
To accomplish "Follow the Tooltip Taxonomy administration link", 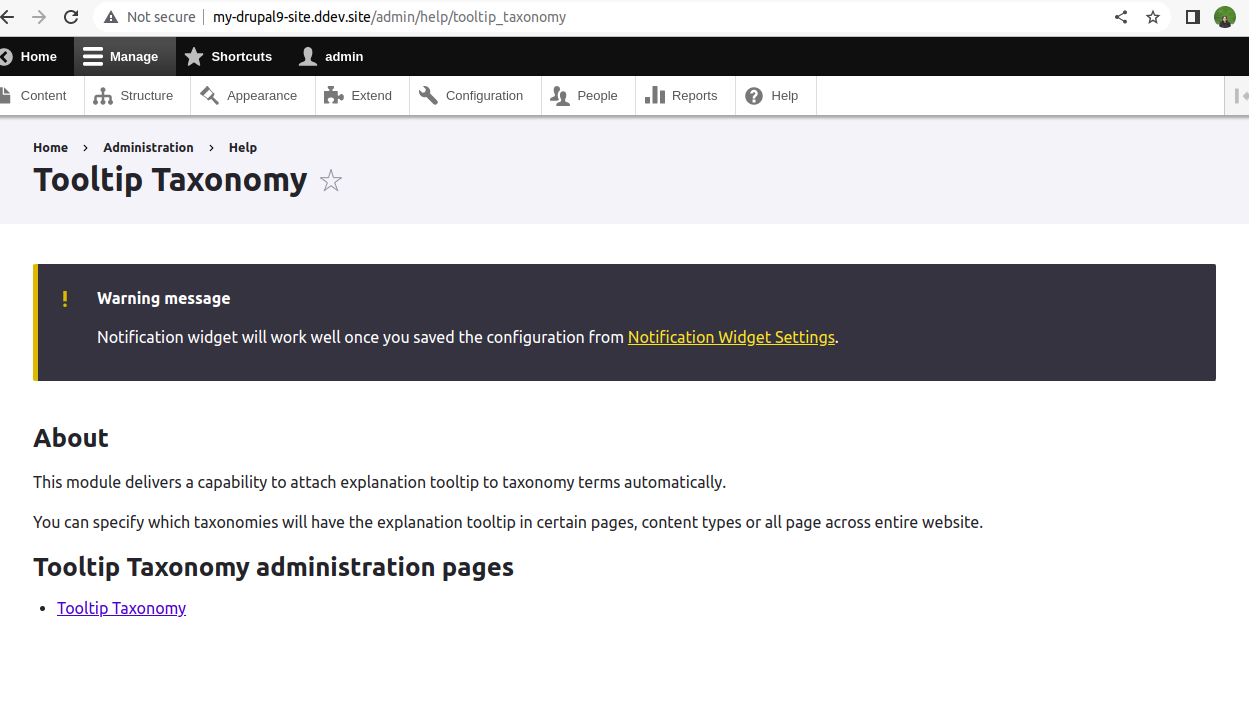I will pos(121,607).
